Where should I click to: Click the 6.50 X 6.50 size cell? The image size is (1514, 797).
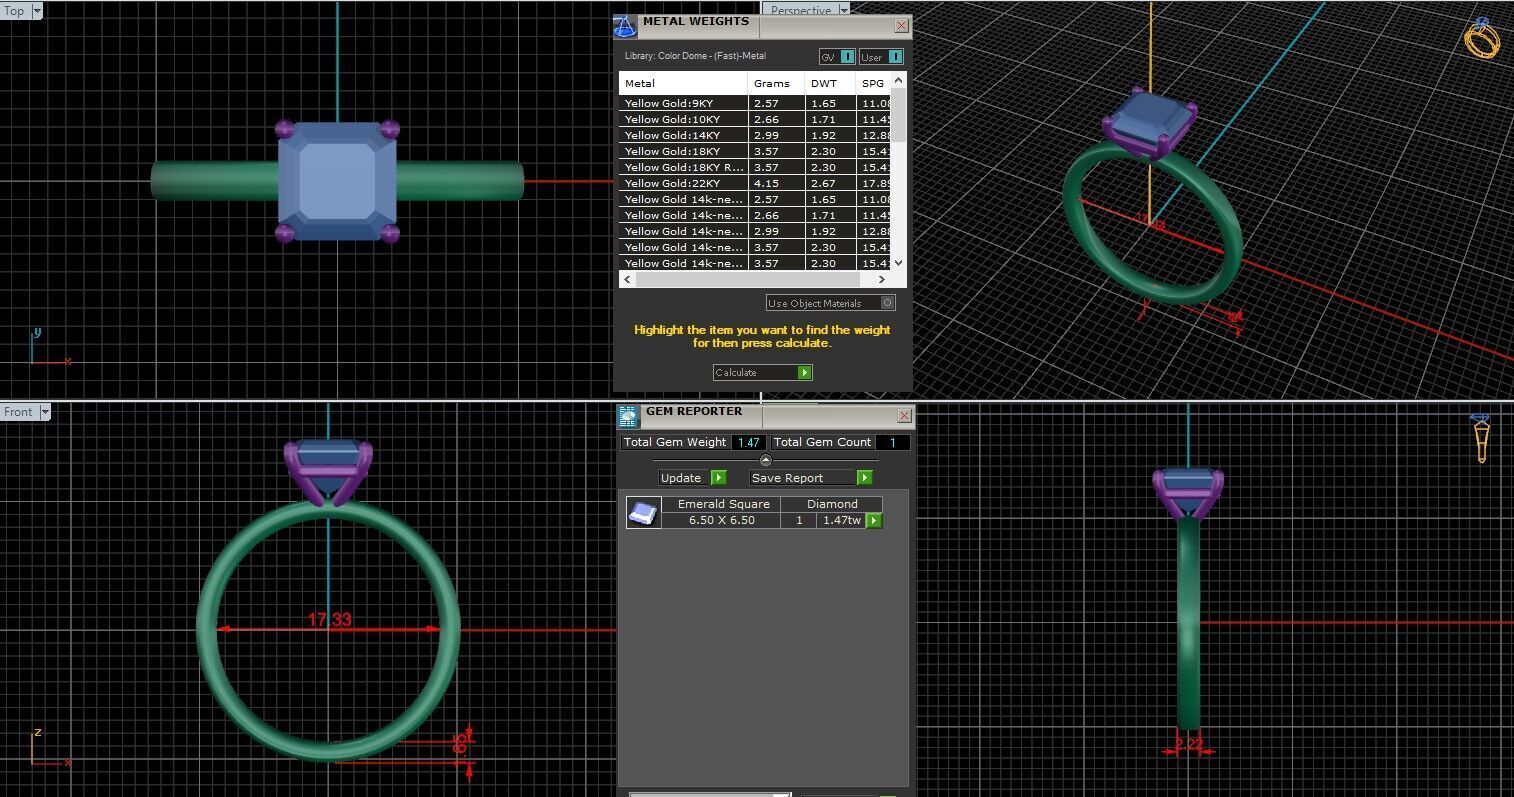point(722,520)
